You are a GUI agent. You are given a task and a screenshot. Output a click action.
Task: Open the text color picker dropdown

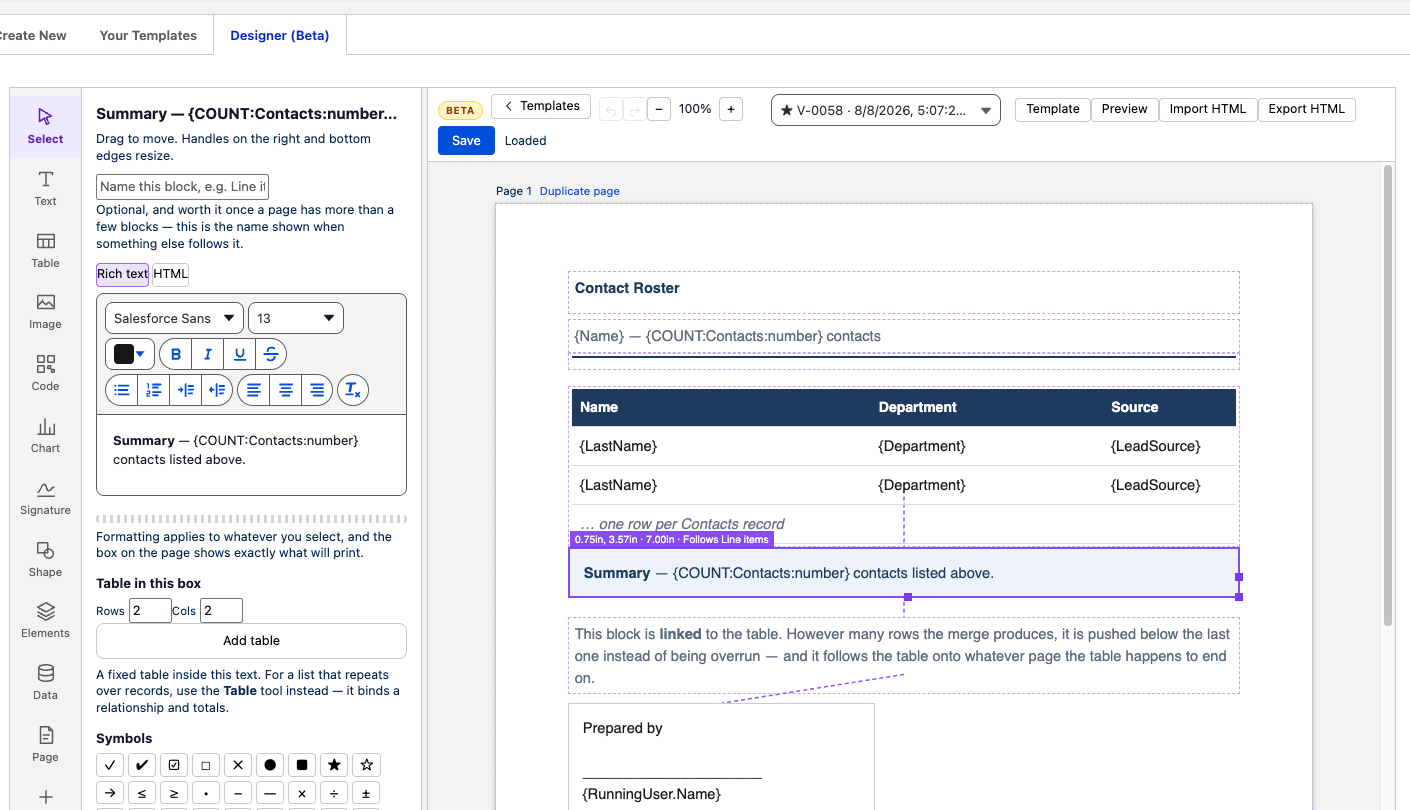pos(130,354)
